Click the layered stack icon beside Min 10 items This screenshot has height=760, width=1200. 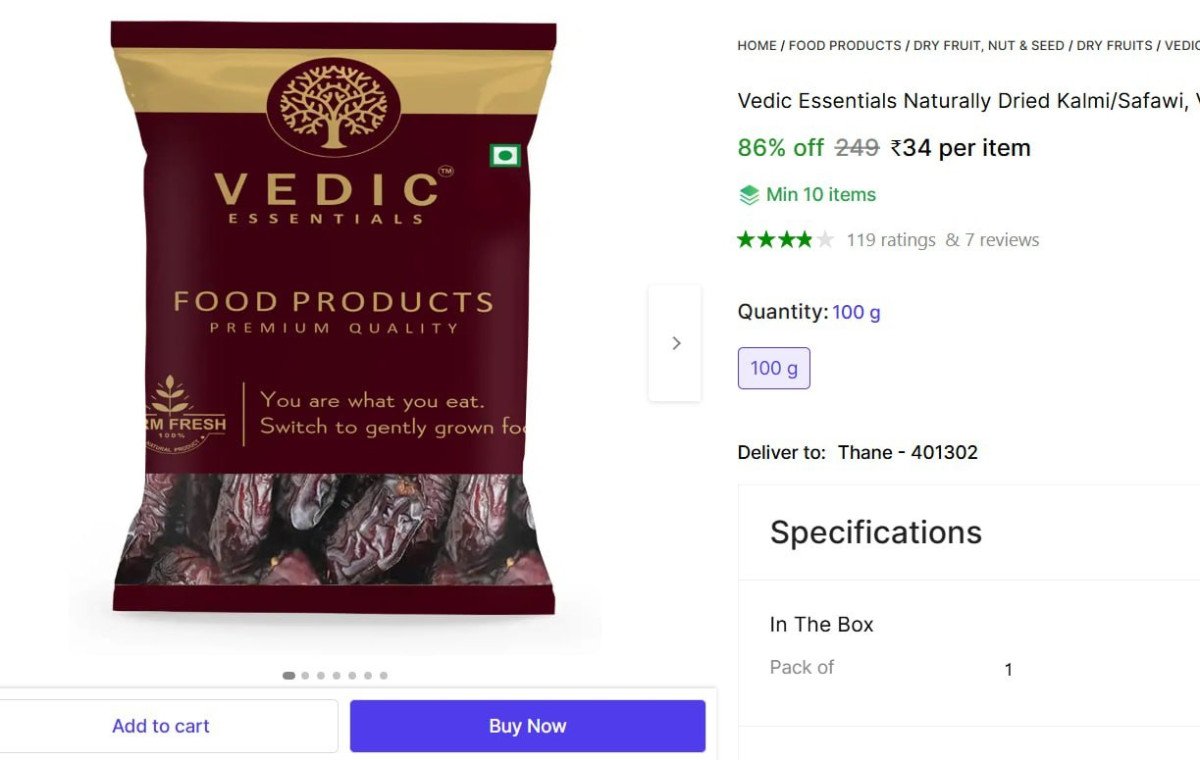pos(747,194)
